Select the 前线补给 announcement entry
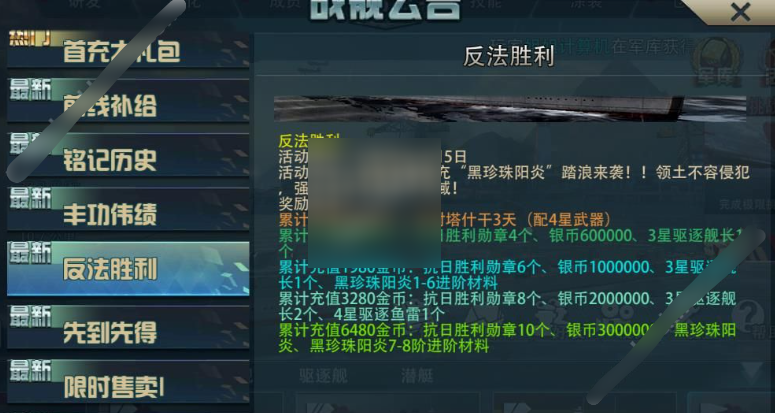Image resolution: width=775 pixels, height=413 pixels. point(128,101)
